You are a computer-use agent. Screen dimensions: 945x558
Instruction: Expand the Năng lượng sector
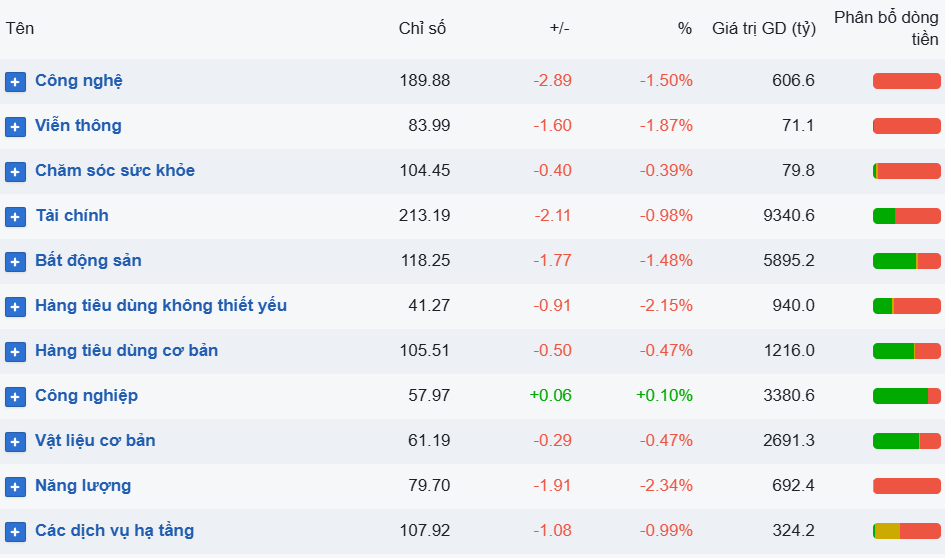15,487
